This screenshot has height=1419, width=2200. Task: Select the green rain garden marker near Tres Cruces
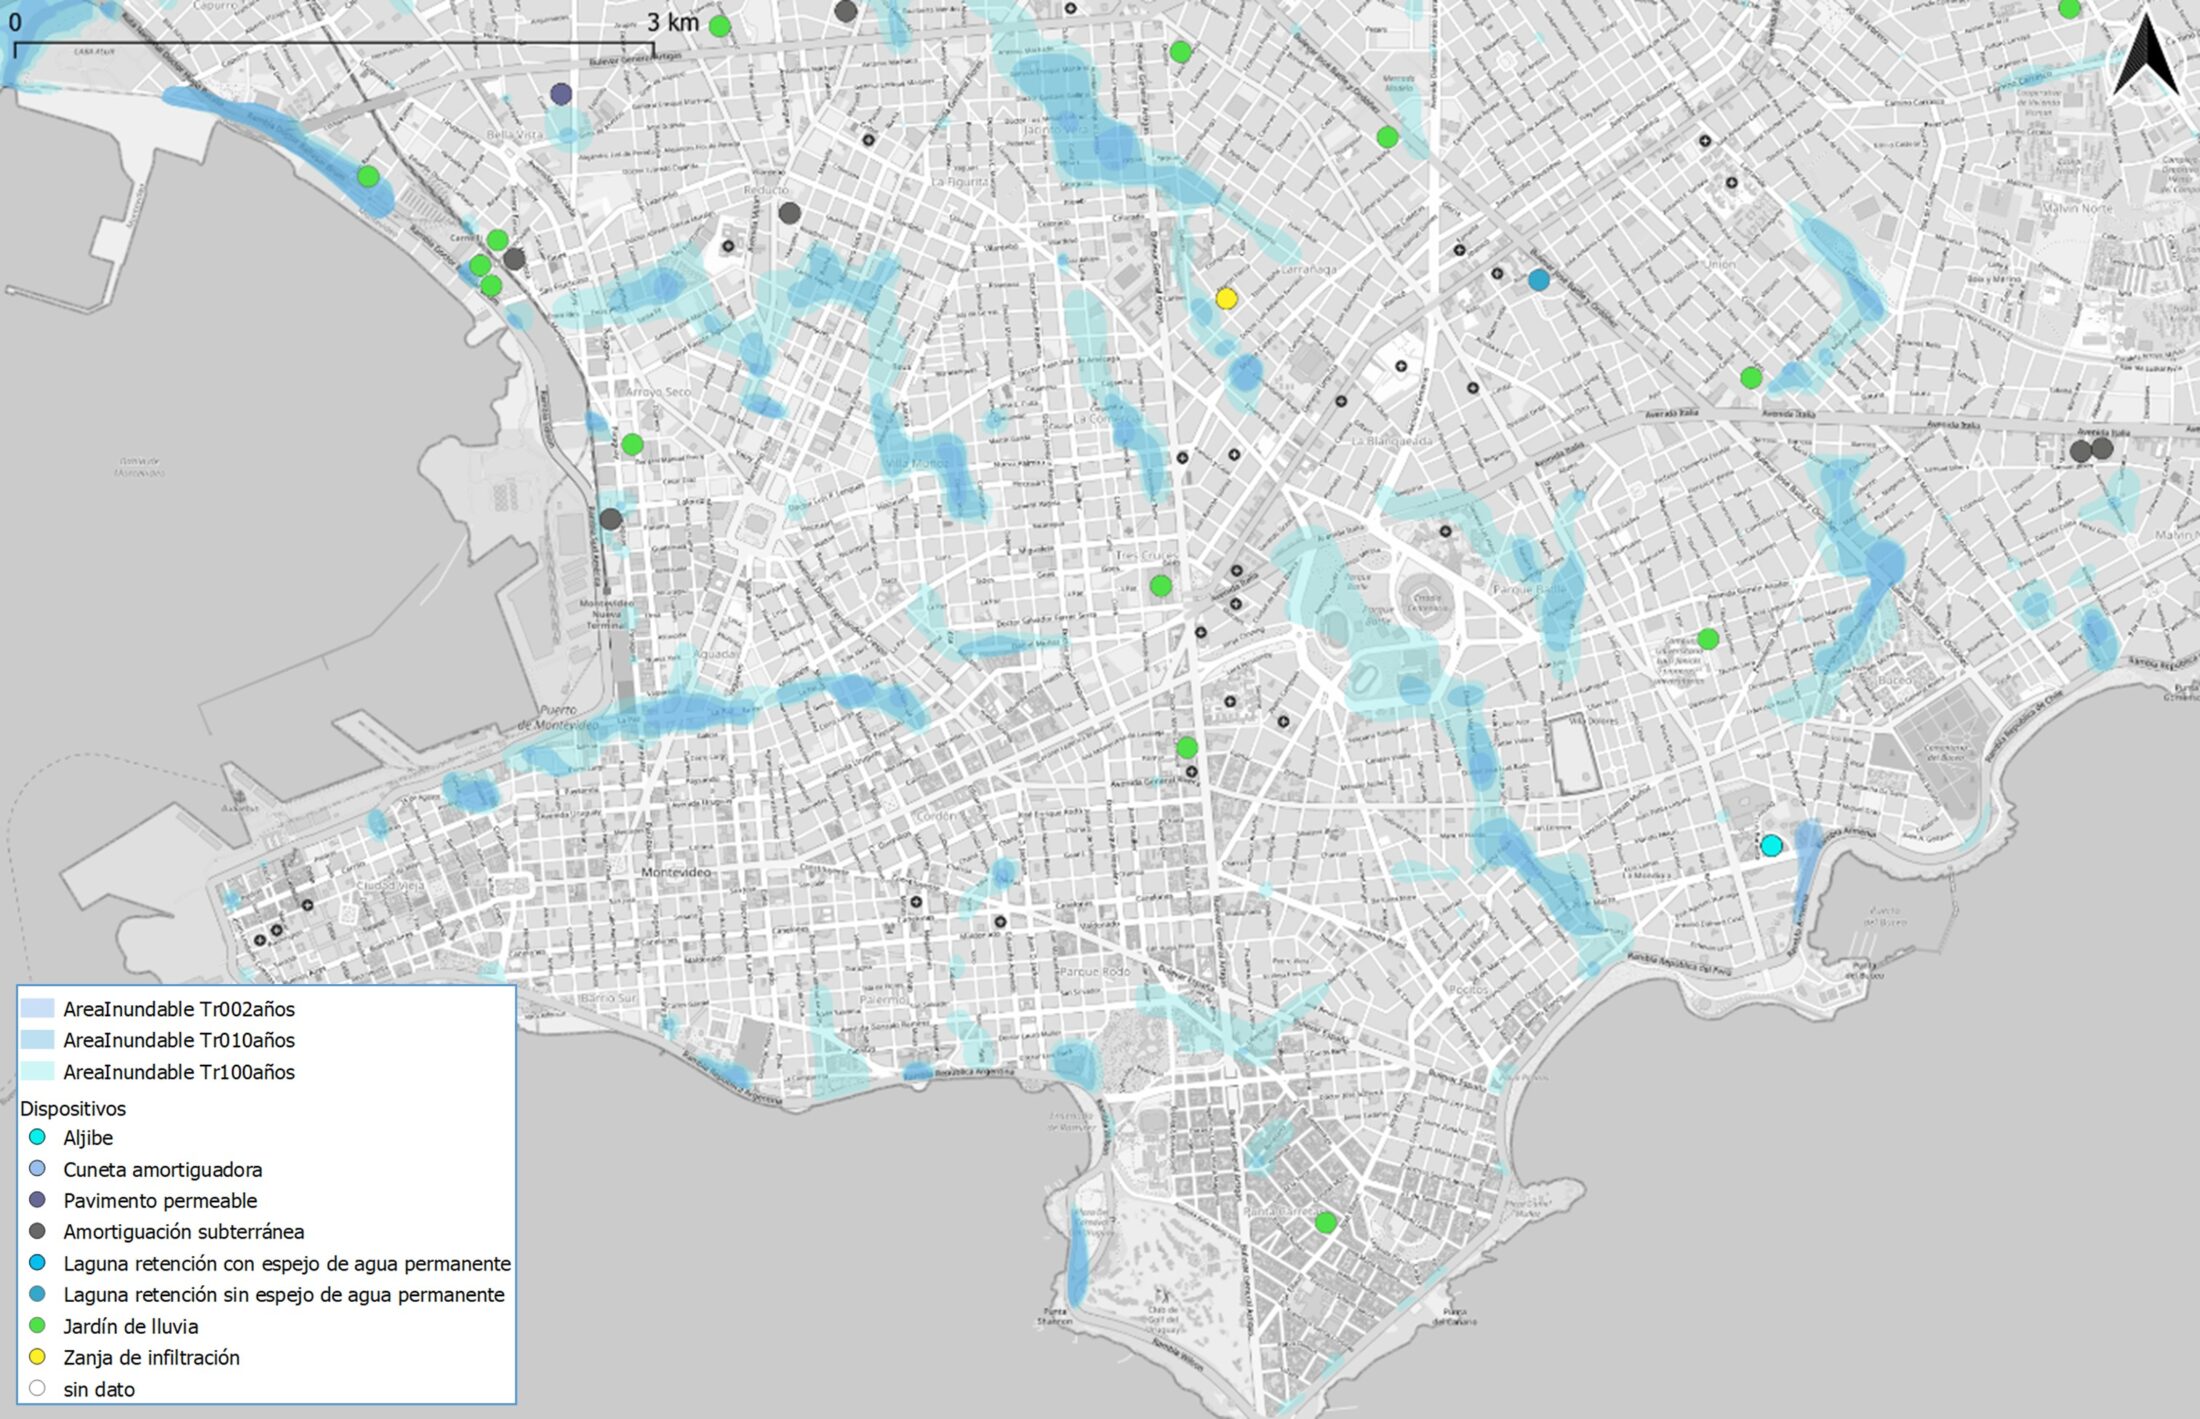[x=1160, y=586]
